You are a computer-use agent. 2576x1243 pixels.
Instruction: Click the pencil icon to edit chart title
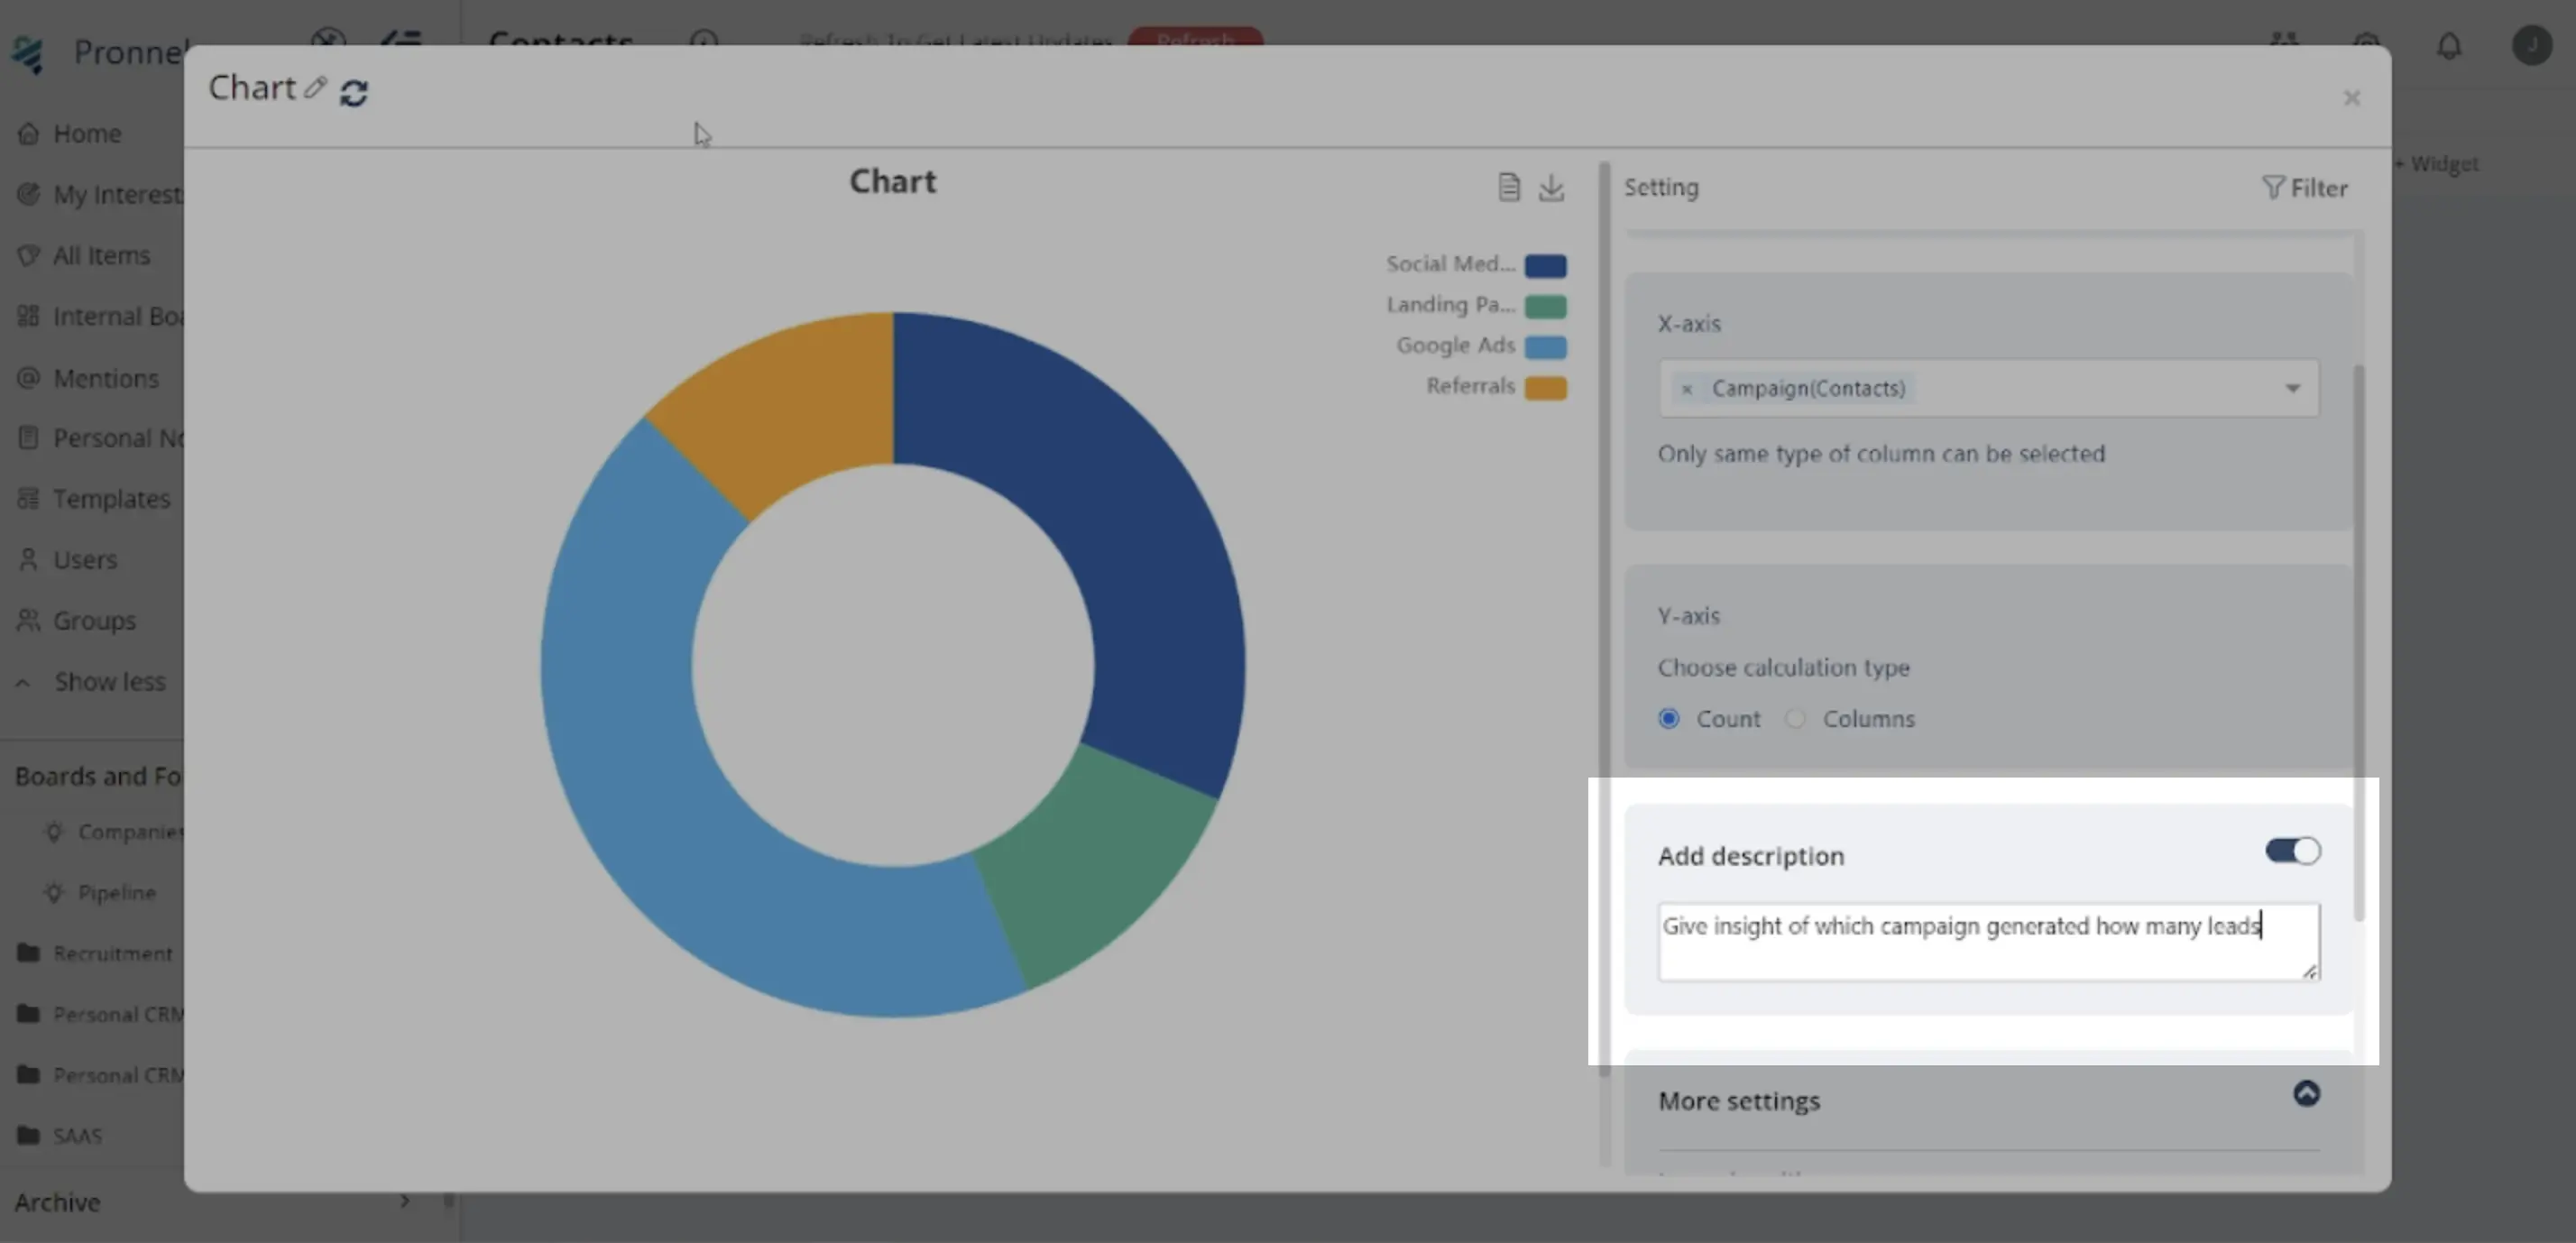[x=315, y=88]
